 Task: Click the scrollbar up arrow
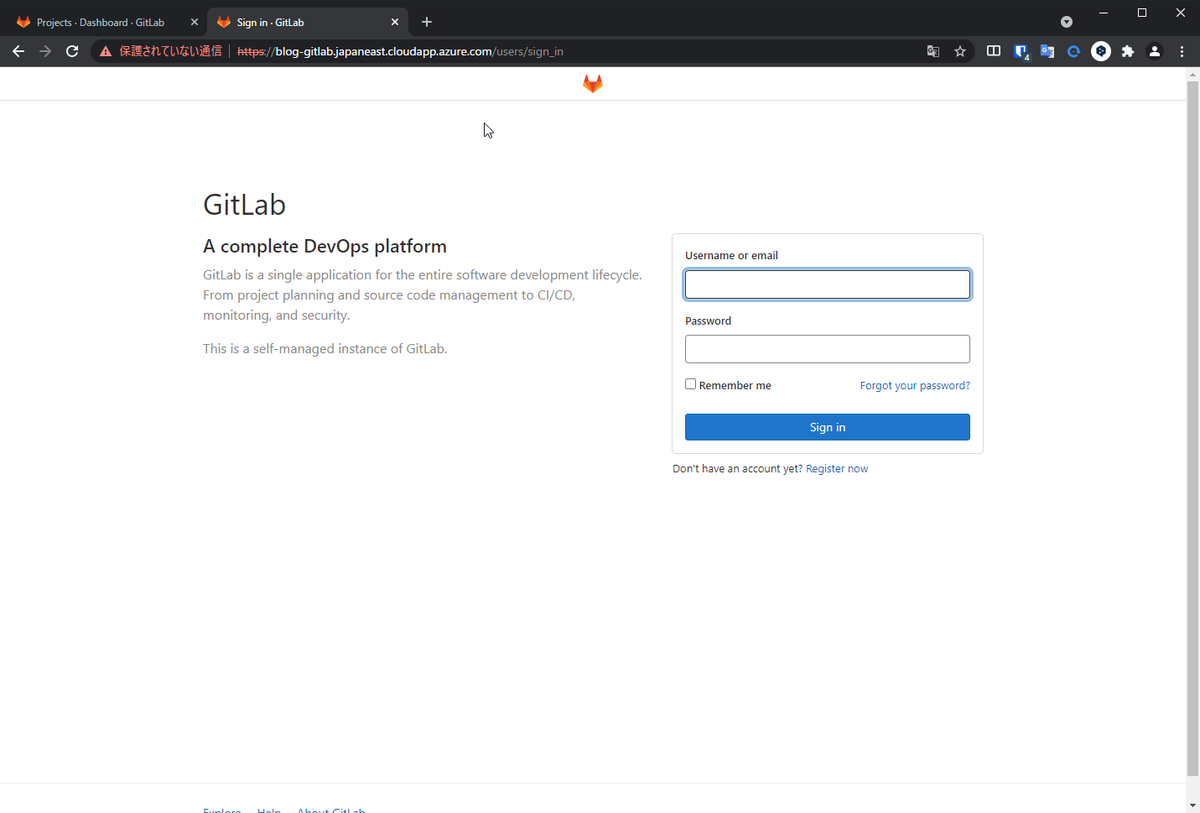[1192, 75]
